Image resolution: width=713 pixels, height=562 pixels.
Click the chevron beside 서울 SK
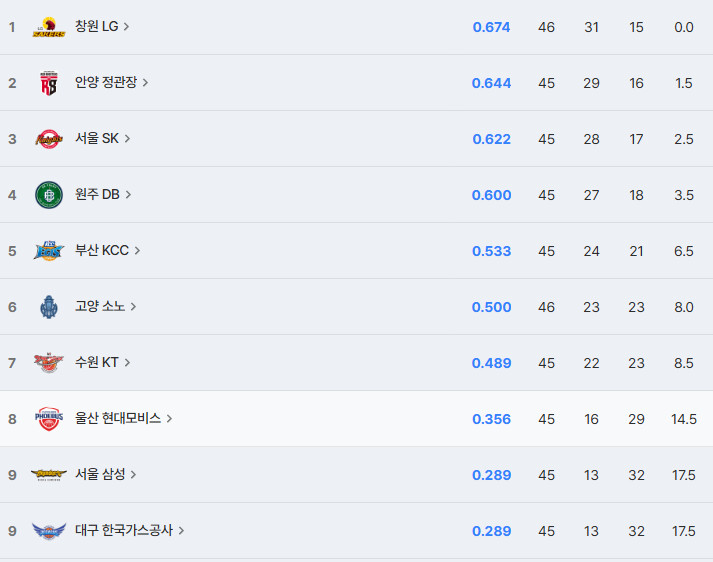127,139
